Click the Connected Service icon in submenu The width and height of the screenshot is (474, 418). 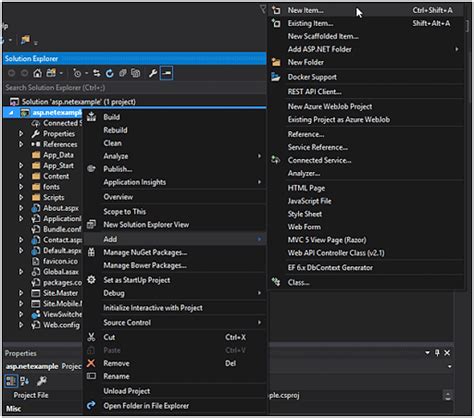click(276, 160)
